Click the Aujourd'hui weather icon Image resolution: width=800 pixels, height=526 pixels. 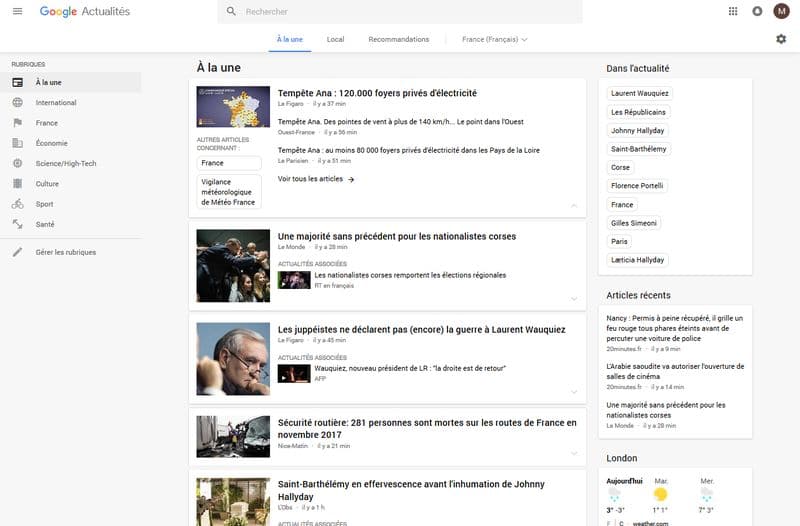[614, 494]
